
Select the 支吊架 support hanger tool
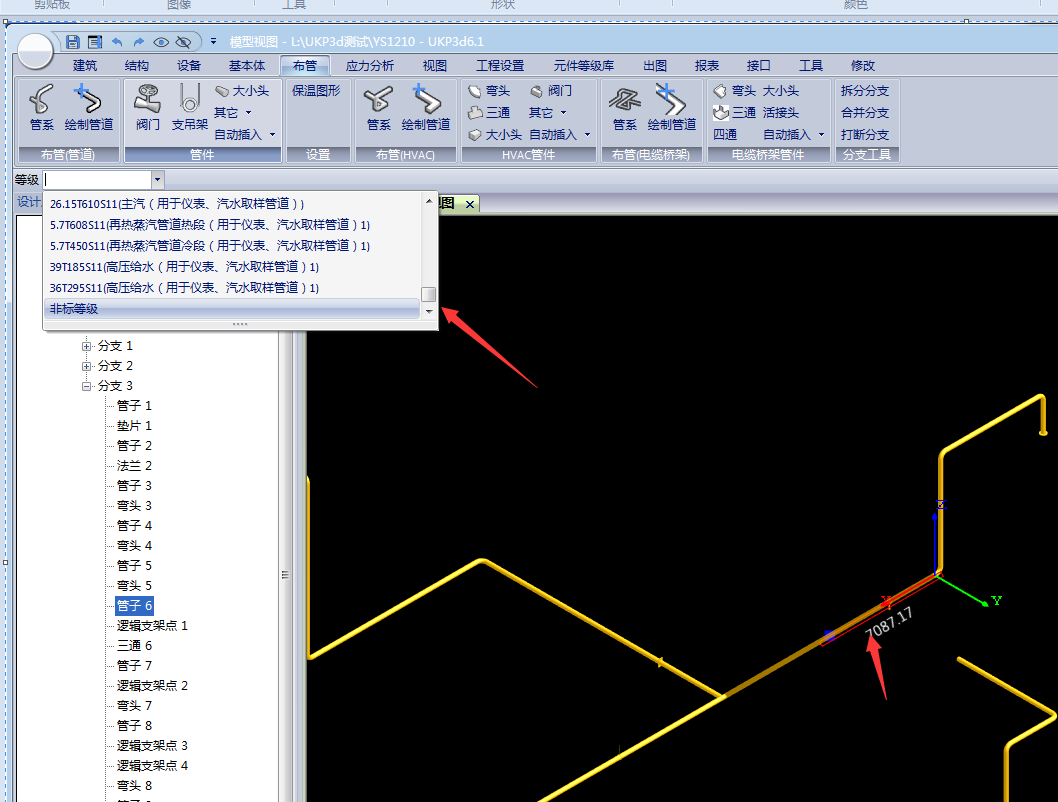[x=189, y=108]
